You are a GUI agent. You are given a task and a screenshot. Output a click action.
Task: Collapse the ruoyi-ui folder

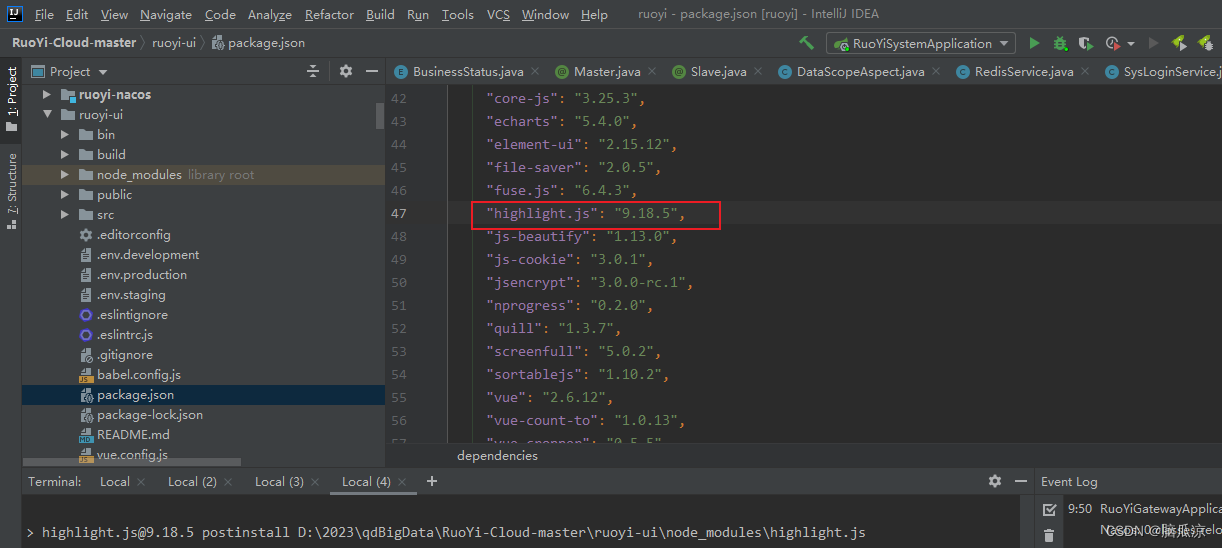[x=46, y=114]
